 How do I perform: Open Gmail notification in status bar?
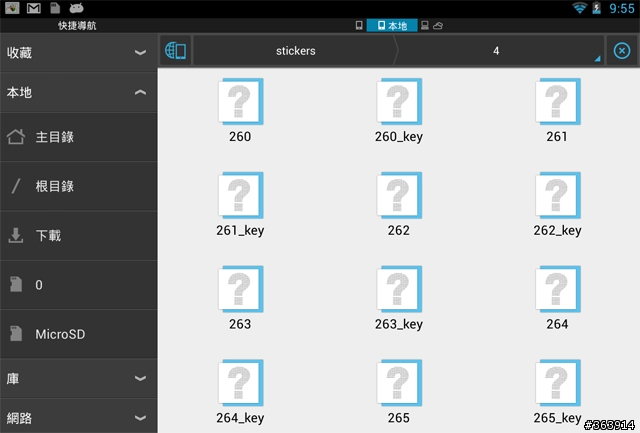tap(34, 8)
